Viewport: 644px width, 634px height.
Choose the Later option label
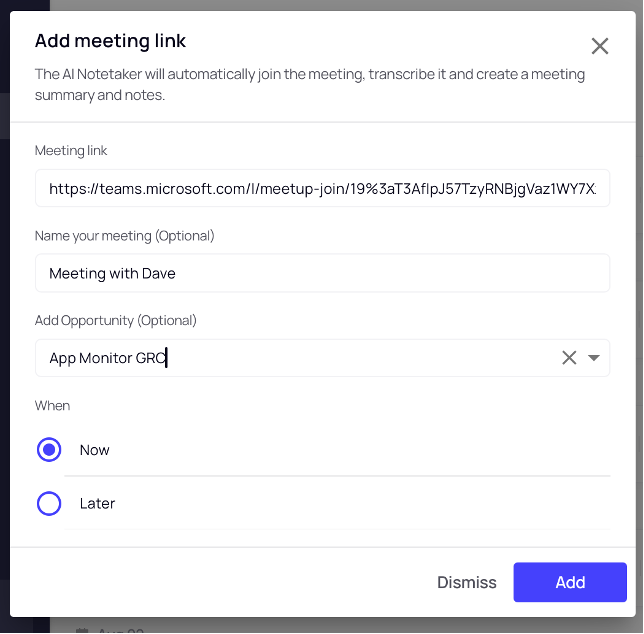click(x=97, y=503)
